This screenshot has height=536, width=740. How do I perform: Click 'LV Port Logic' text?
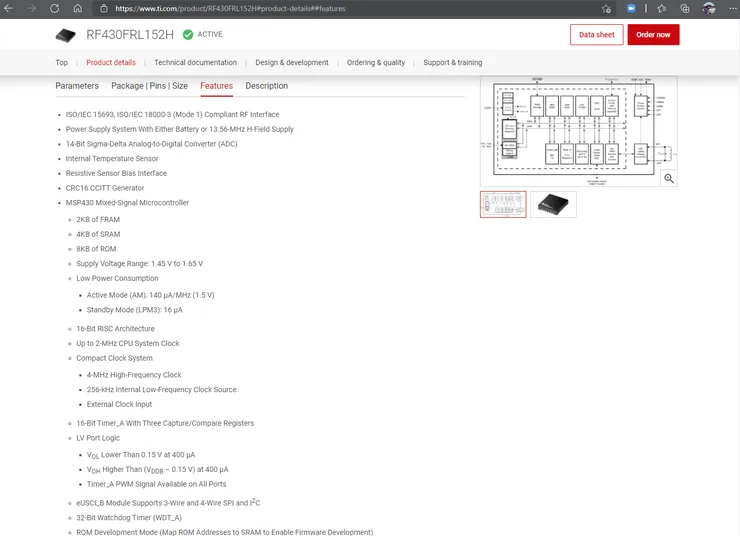coord(98,438)
